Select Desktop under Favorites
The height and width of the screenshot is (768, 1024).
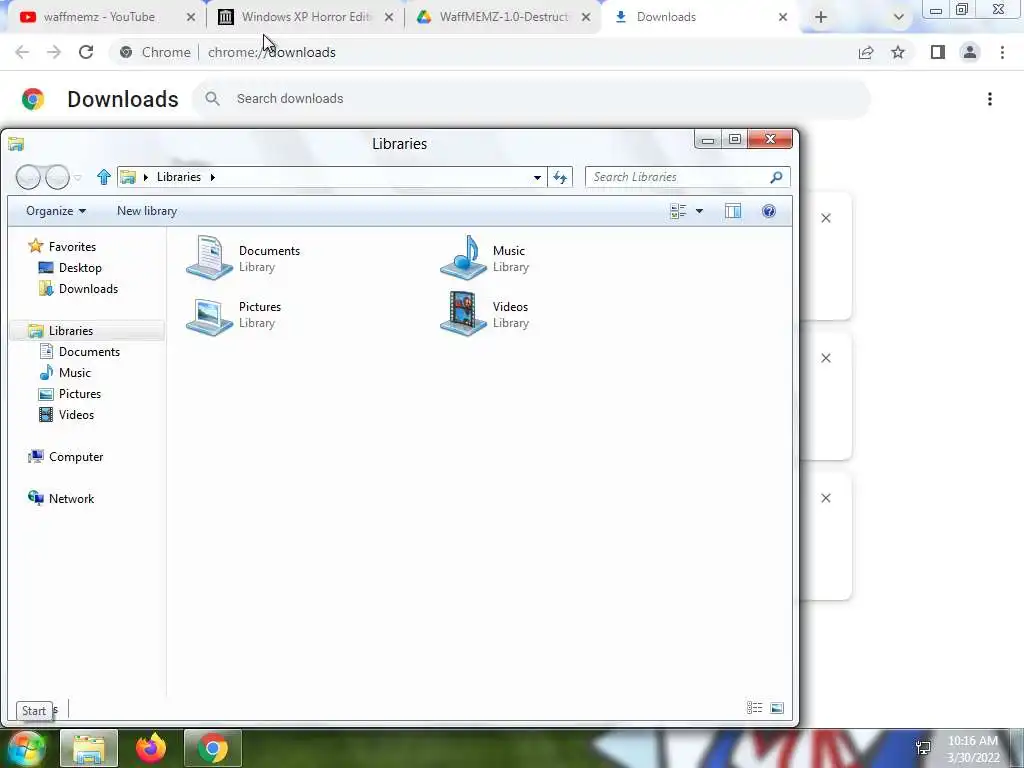click(71, 268)
